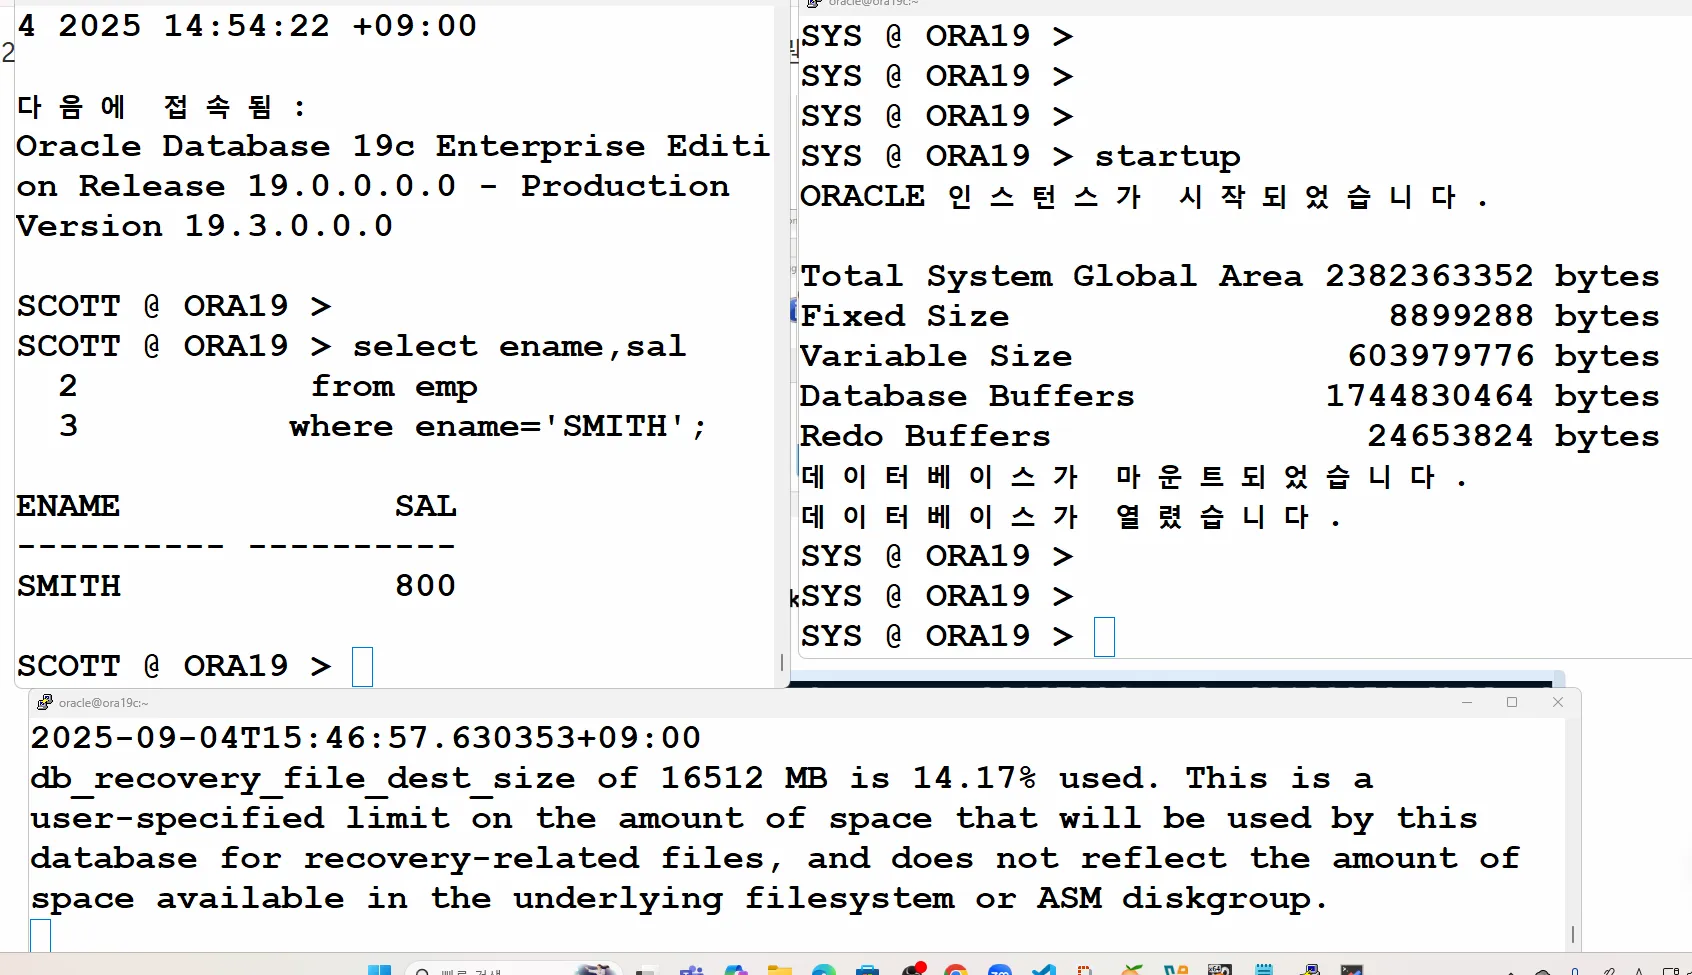This screenshot has width=1692, height=975.
Task: Click '16512 MB' in the alert log
Action: coord(744,778)
